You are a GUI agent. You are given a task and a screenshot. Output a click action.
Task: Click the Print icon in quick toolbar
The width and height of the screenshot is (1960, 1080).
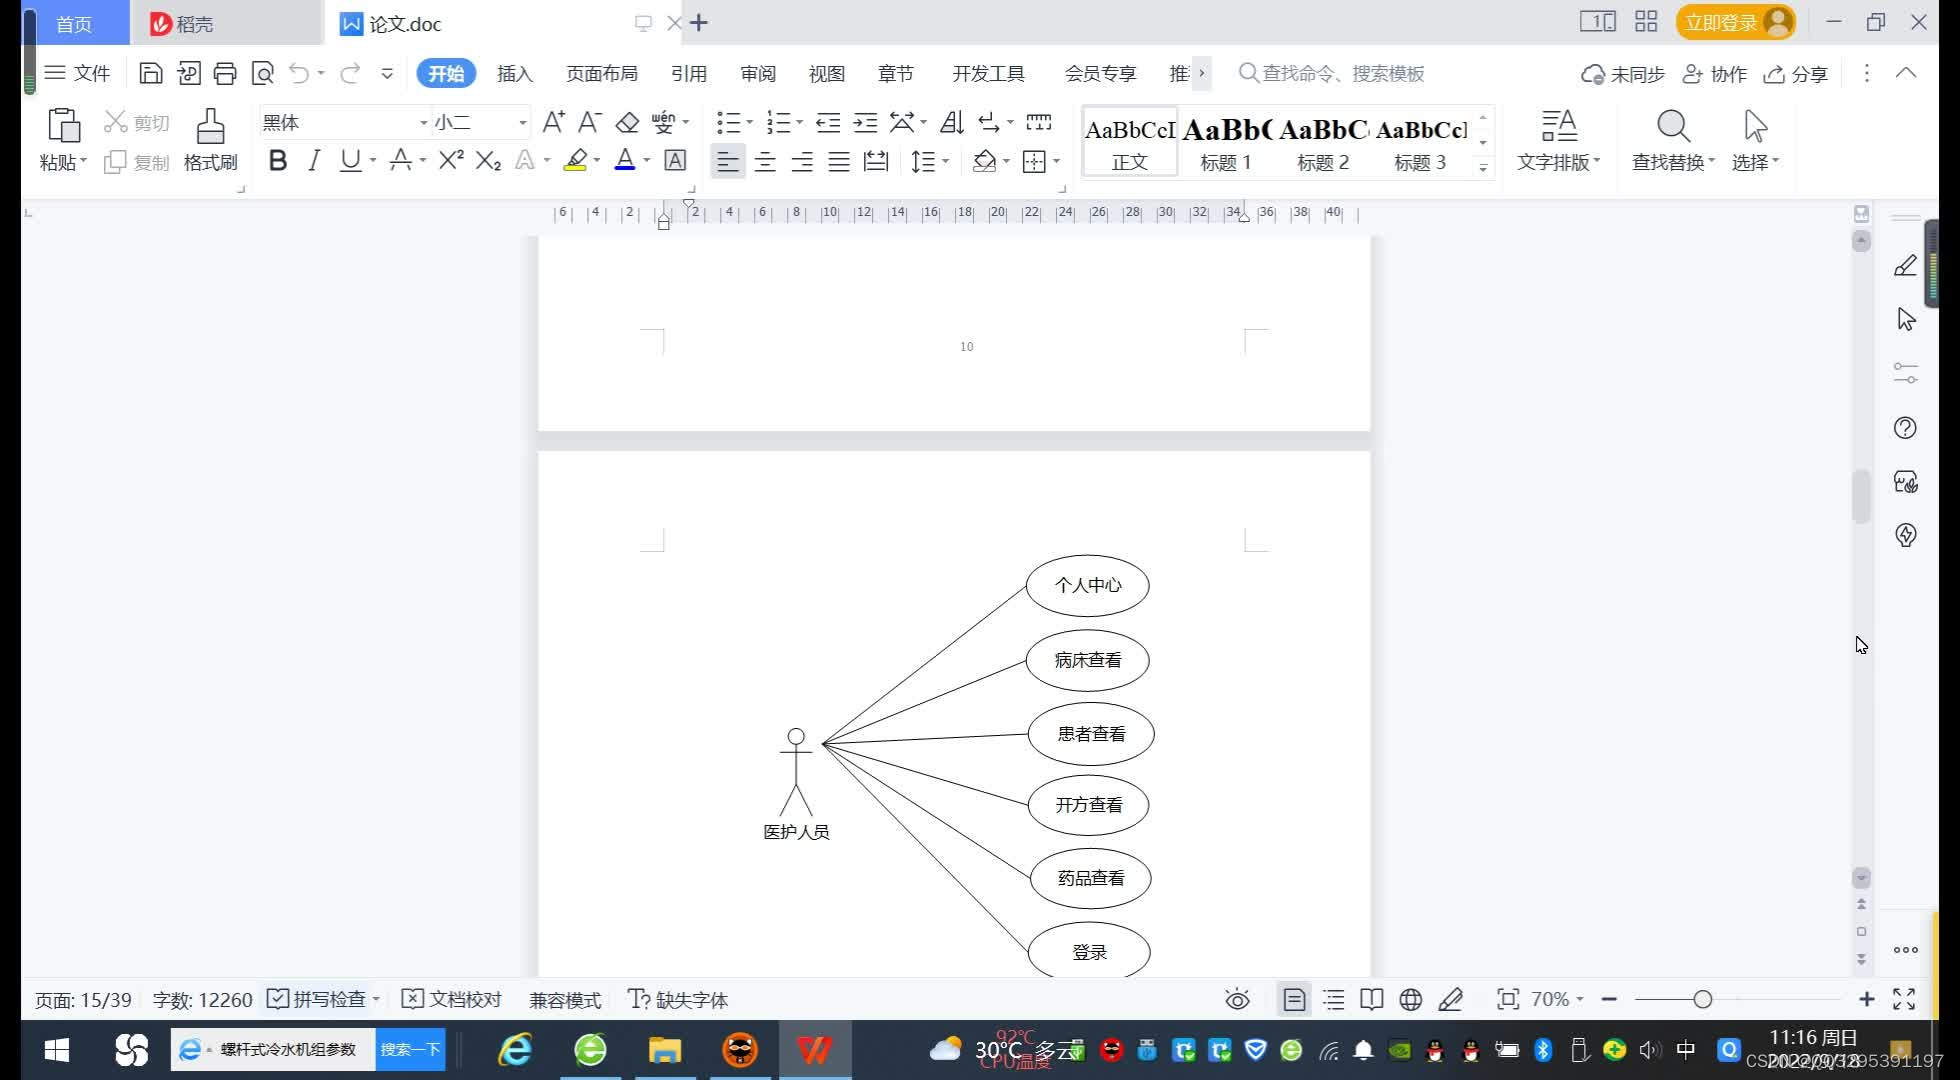225,73
